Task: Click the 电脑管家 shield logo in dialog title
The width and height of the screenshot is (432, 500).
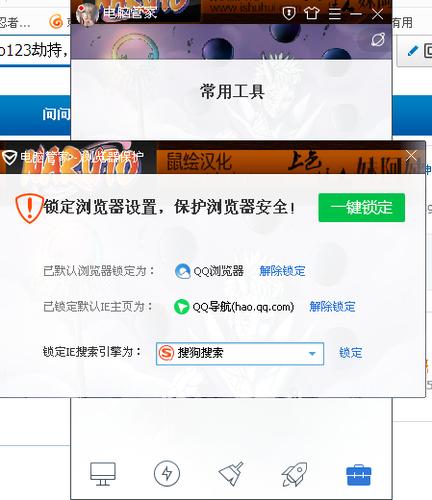Action: [x=9, y=157]
